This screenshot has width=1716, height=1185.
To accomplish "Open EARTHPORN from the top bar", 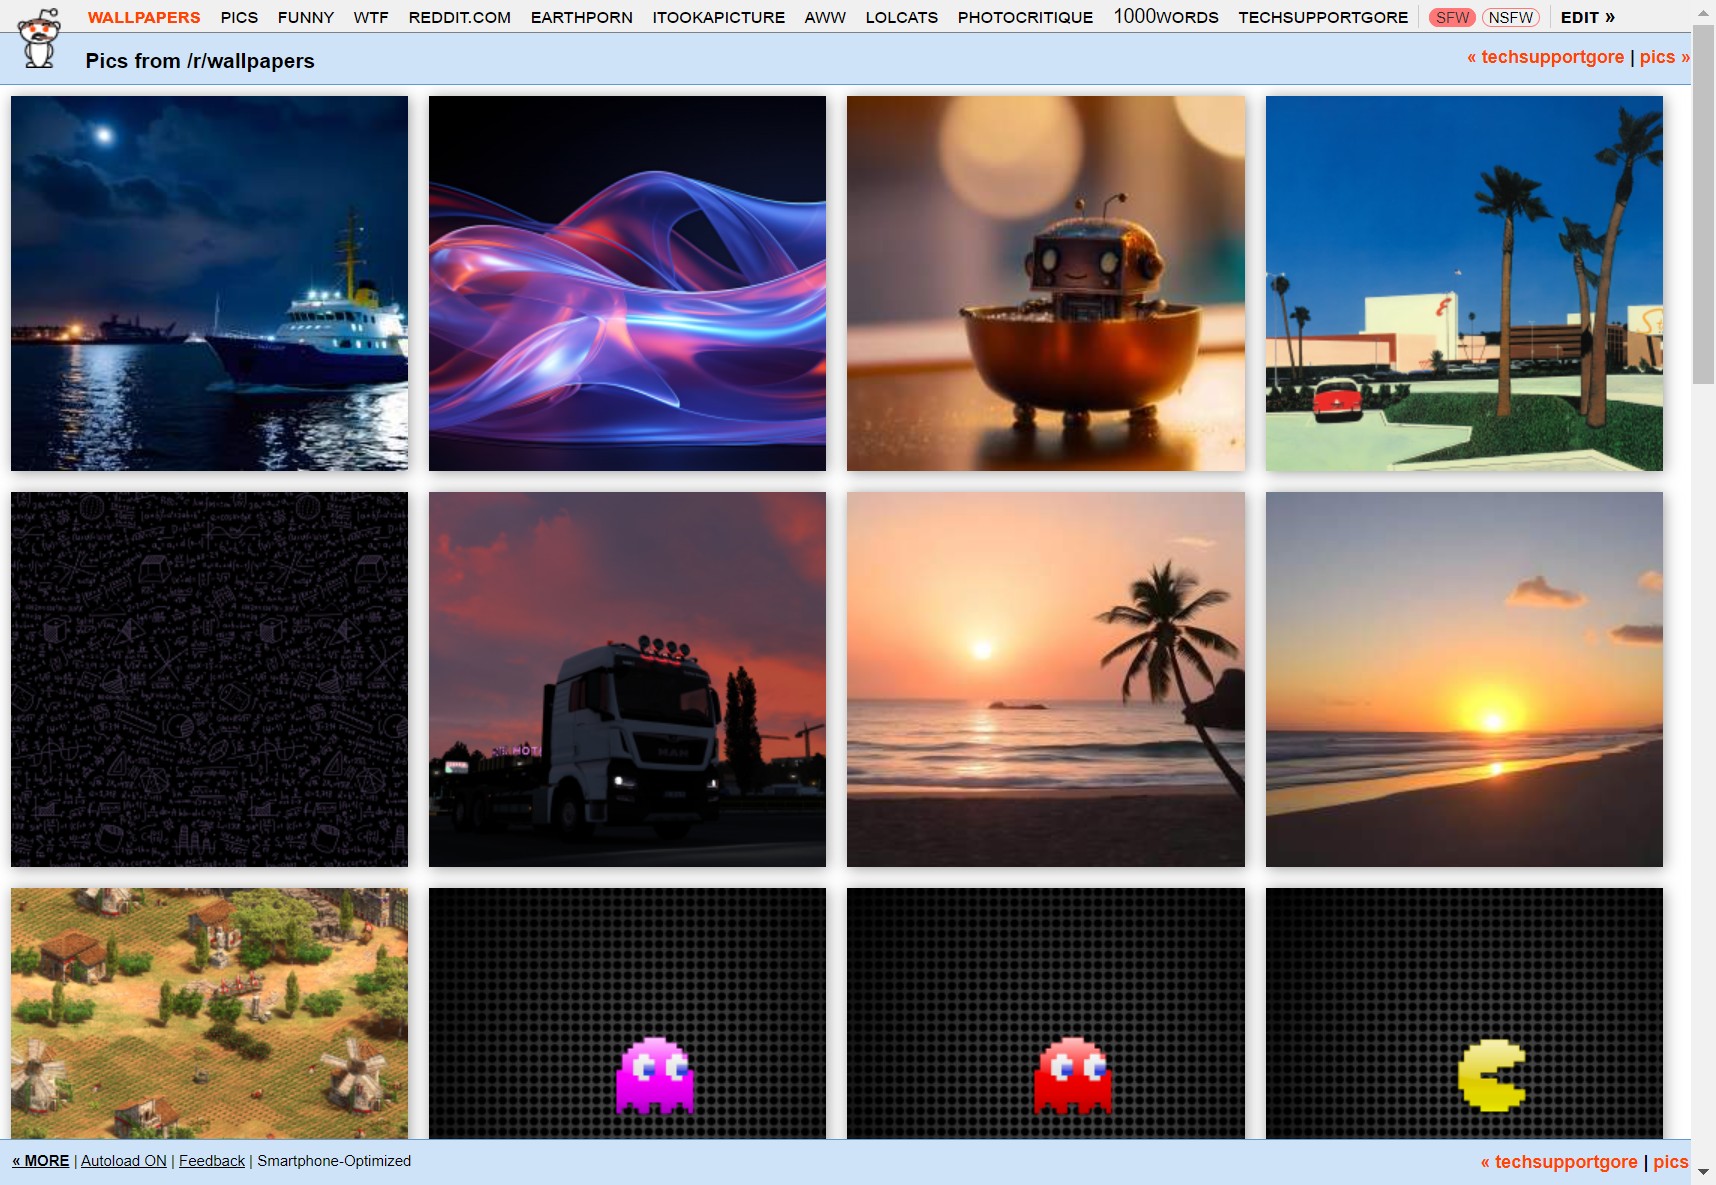I will 582,17.
